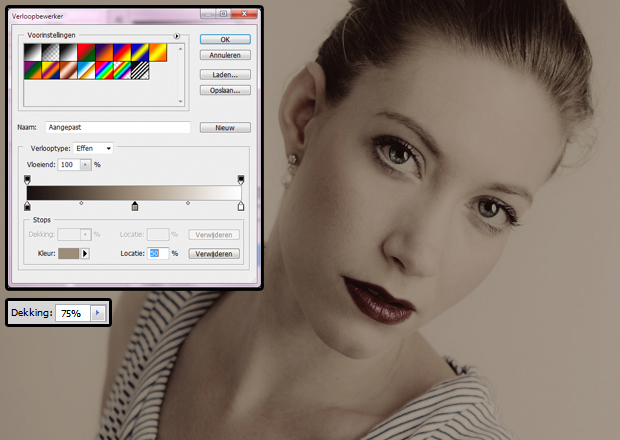The height and width of the screenshot is (440, 620).
Task: Open the Dekking 75% slider arrow
Action: [97, 313]
